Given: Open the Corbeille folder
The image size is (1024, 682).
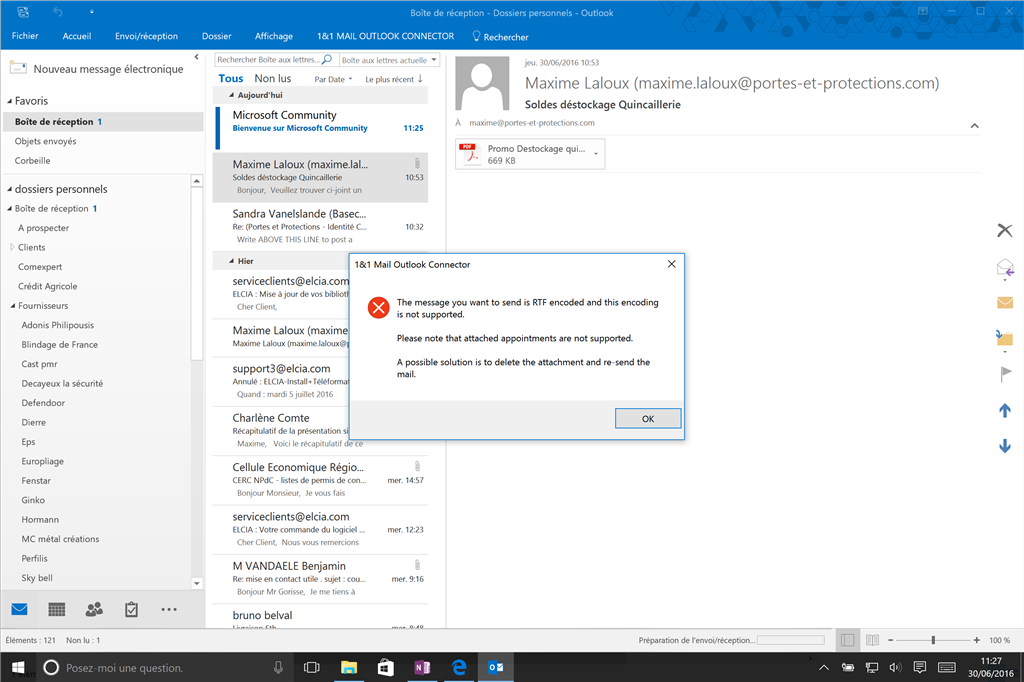Looking at the screenshot, I should point(33,161).
